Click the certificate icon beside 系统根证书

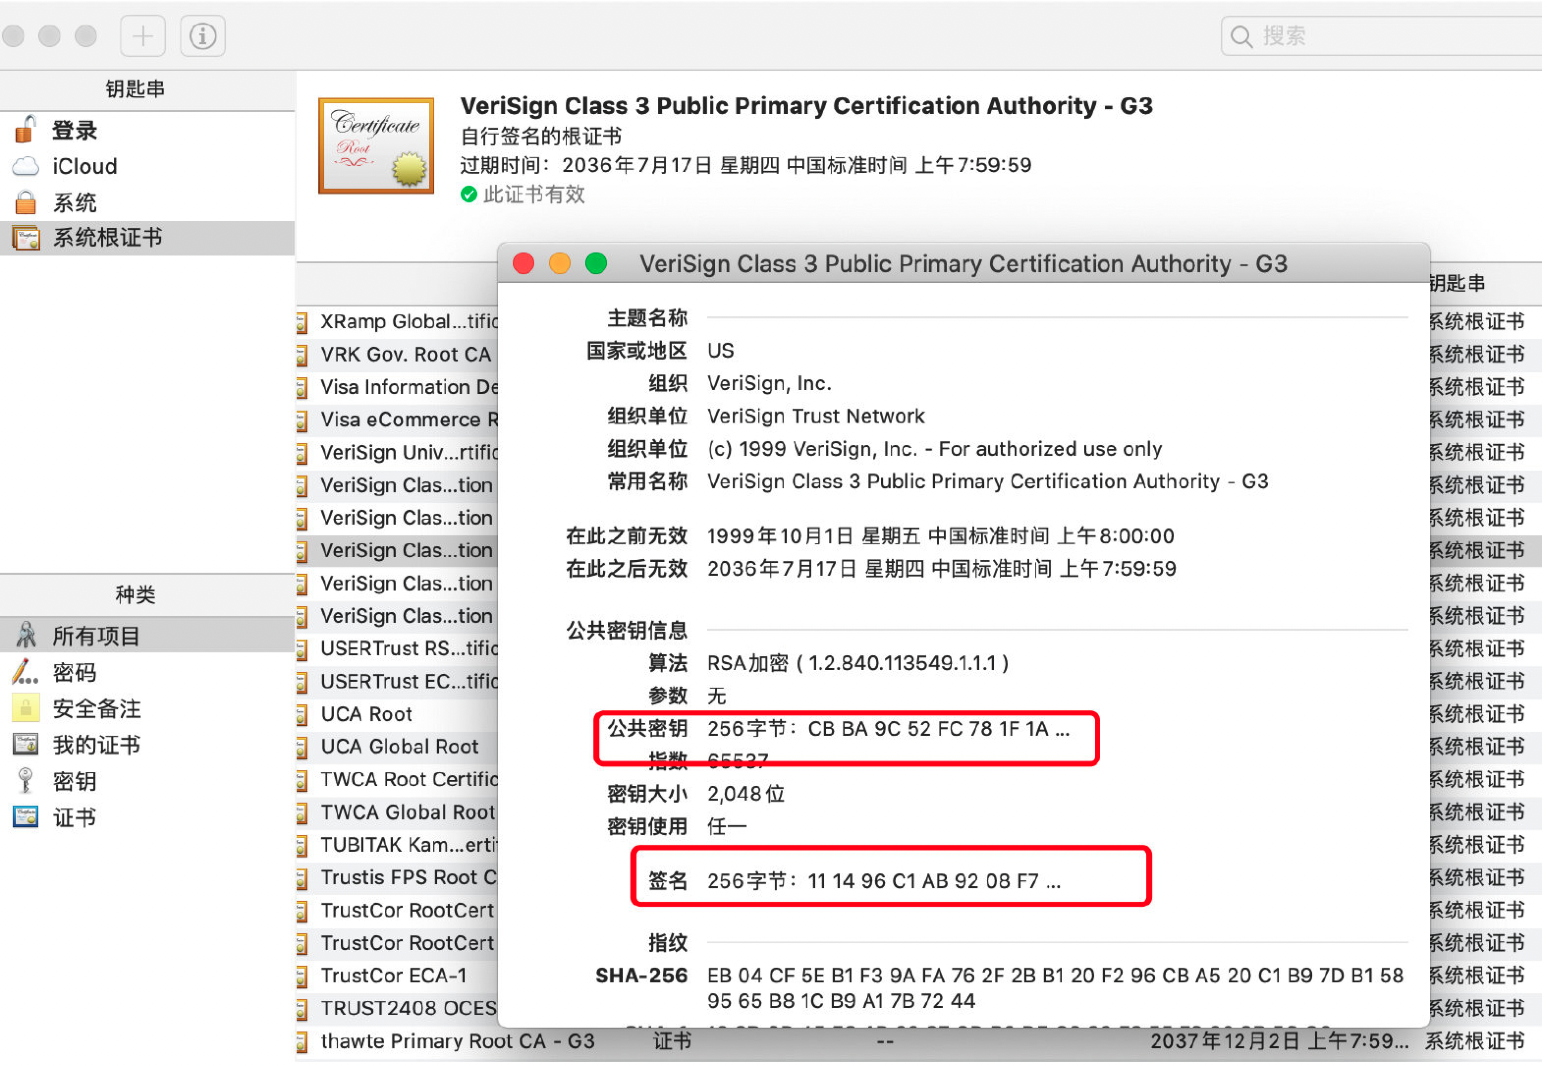pyautogui.click(x=25, y=238)
